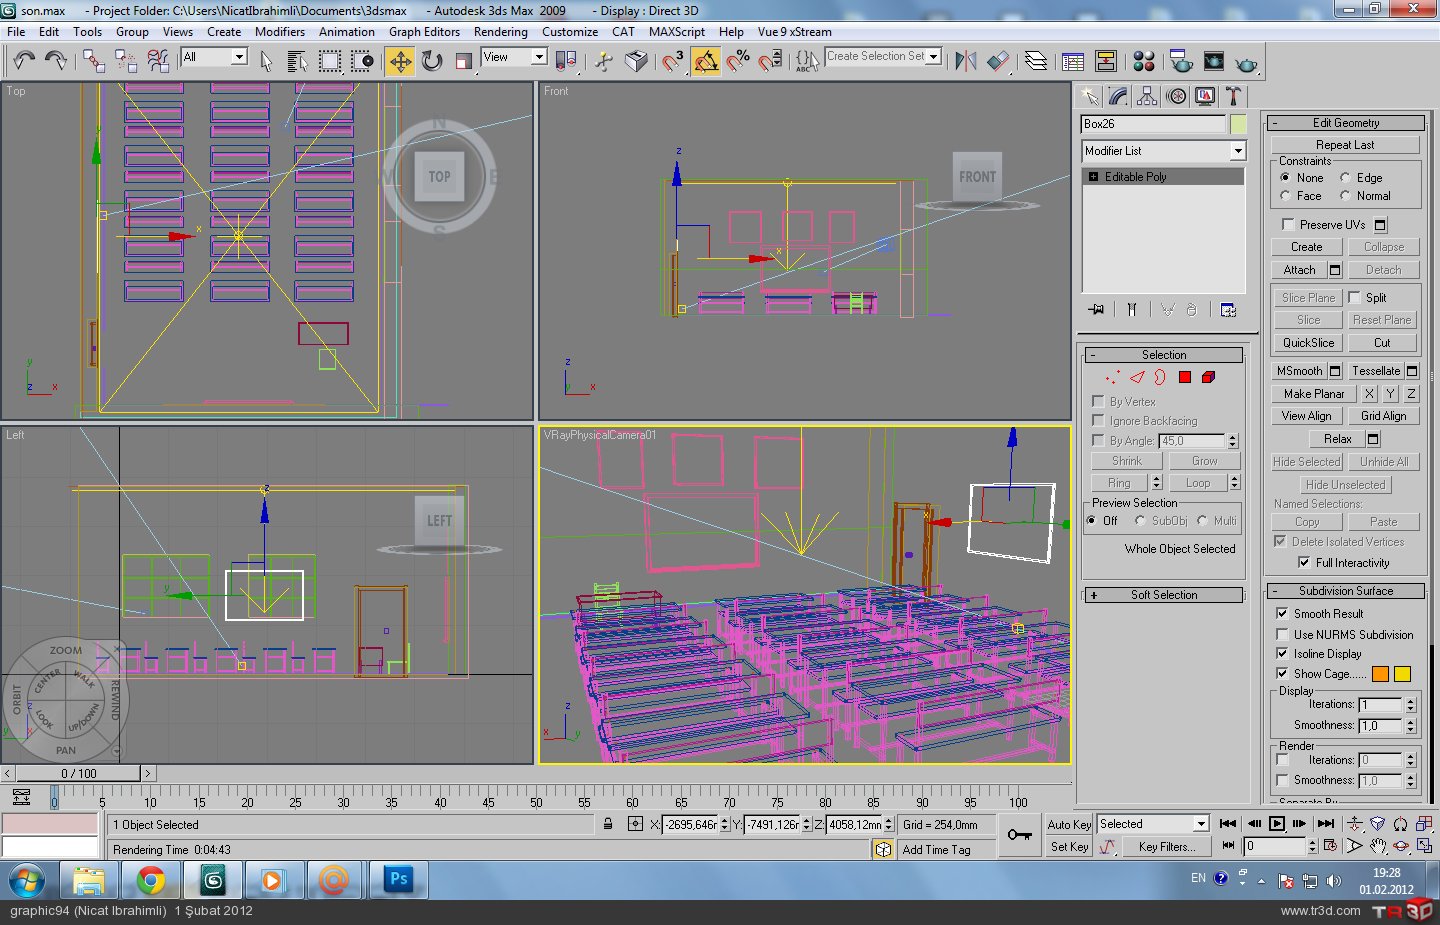Click the Redo arrow icon
The height and width of the screenshot is (925, 1440).
click(56, 61)
